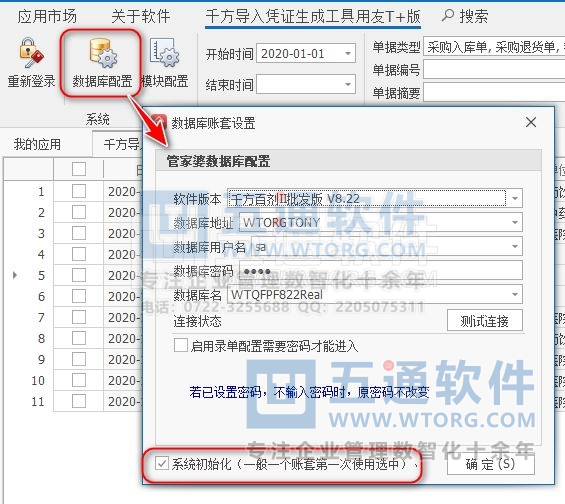Check the checkbox in row 10
The width and height of the screenshot is (565, 504).
click(x=79, y=380)
